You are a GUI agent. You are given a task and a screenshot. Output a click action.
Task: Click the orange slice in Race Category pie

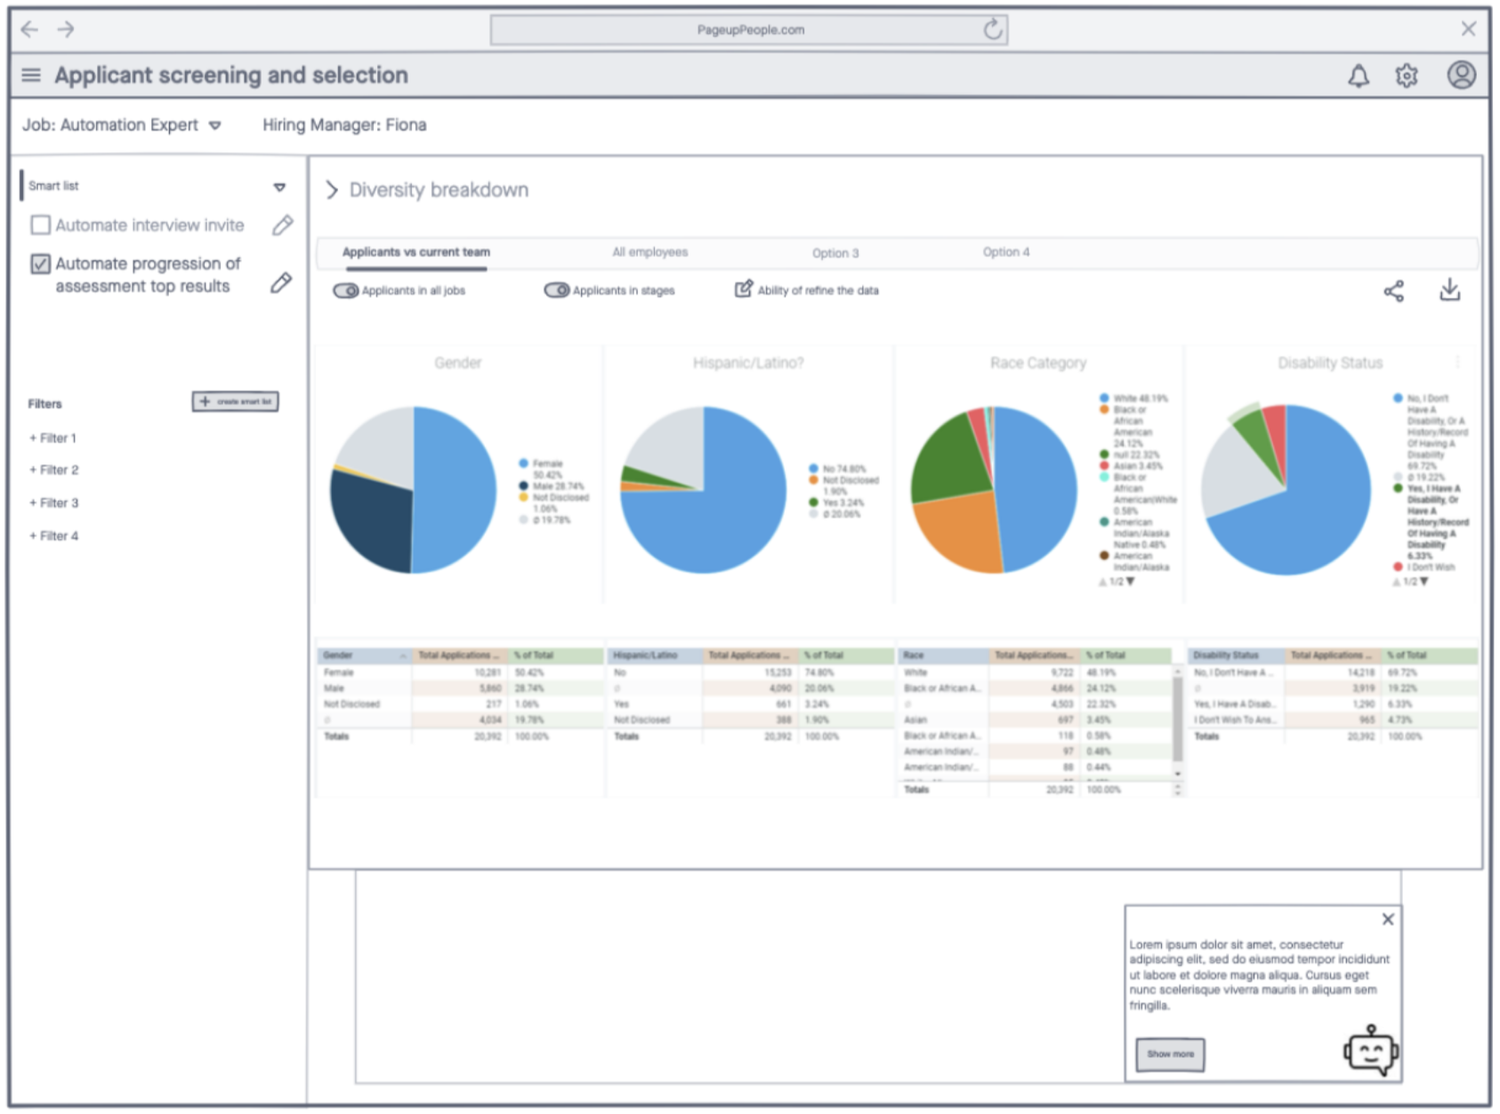tap(958, 532)
